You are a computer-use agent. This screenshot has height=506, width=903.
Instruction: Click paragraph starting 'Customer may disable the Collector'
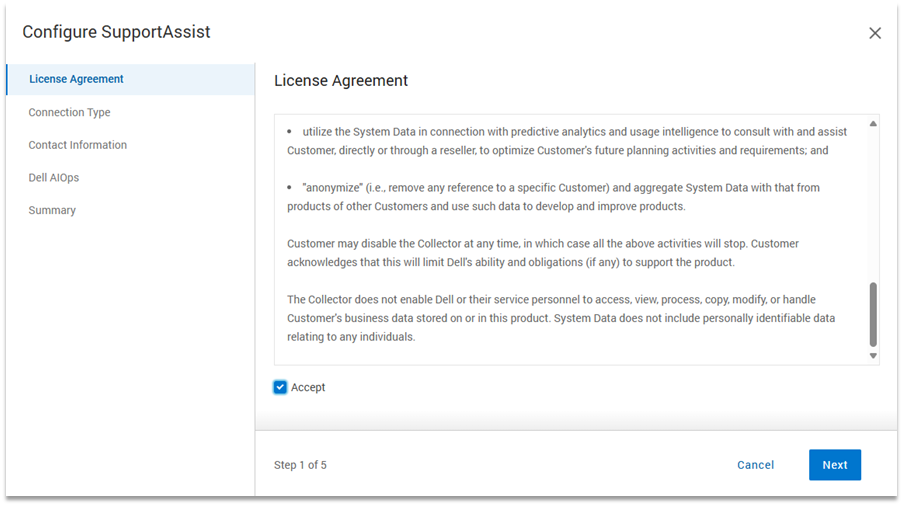pyautogui.click(x=543, y=253)
